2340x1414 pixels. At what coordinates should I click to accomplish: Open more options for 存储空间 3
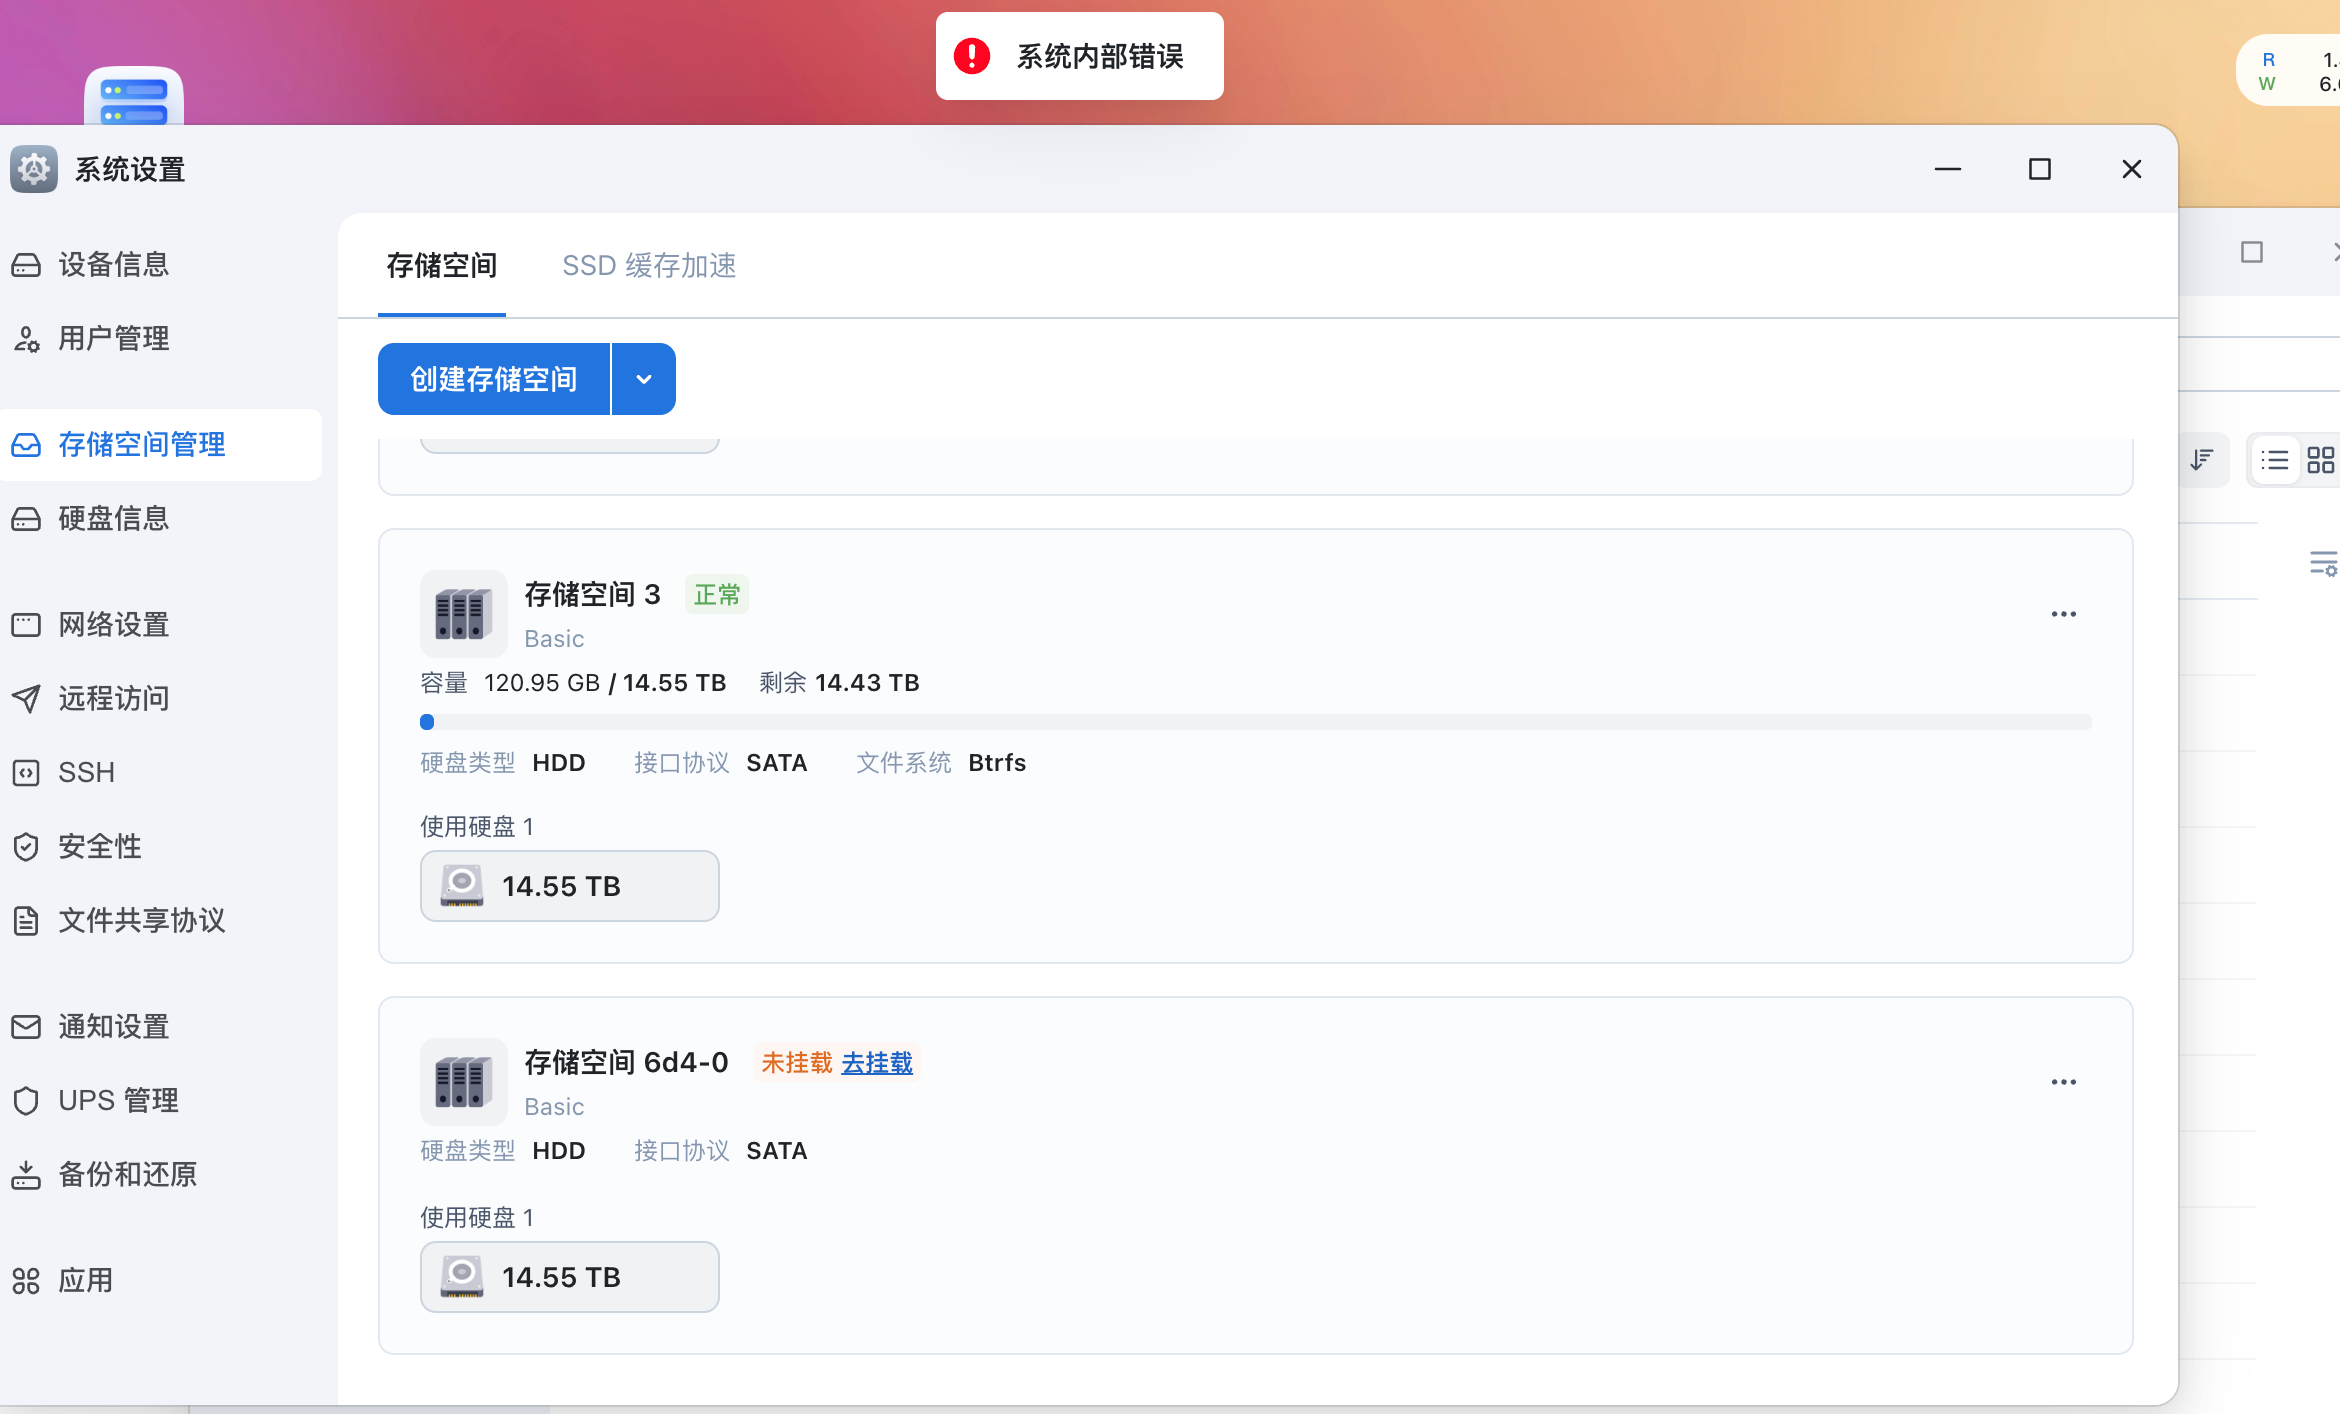2063,614
